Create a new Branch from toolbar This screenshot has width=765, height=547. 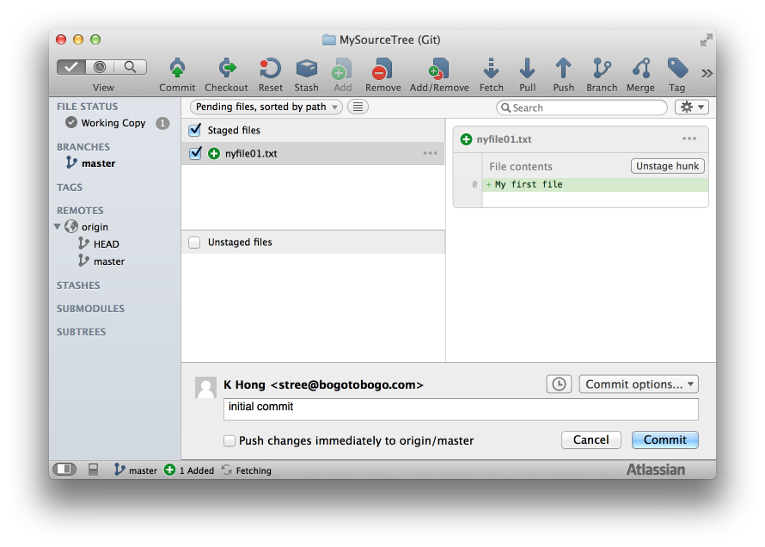tap(602, 68)
